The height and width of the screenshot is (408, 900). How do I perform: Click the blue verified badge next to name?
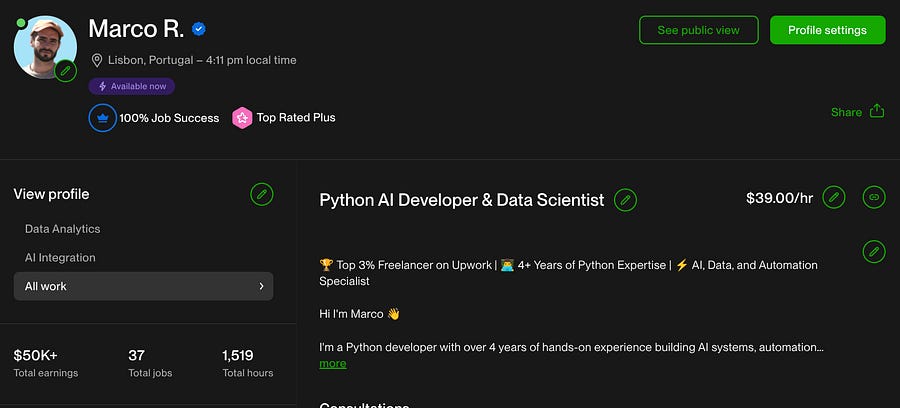click(200, 29)
